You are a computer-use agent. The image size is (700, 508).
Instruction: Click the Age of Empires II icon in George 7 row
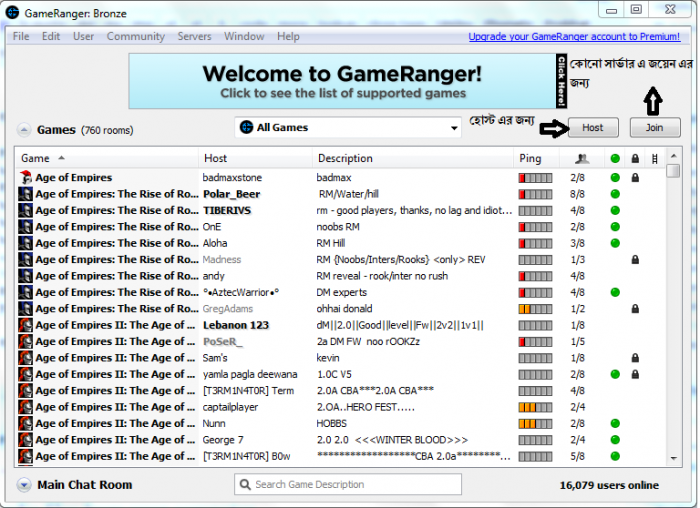pos(25,440)
